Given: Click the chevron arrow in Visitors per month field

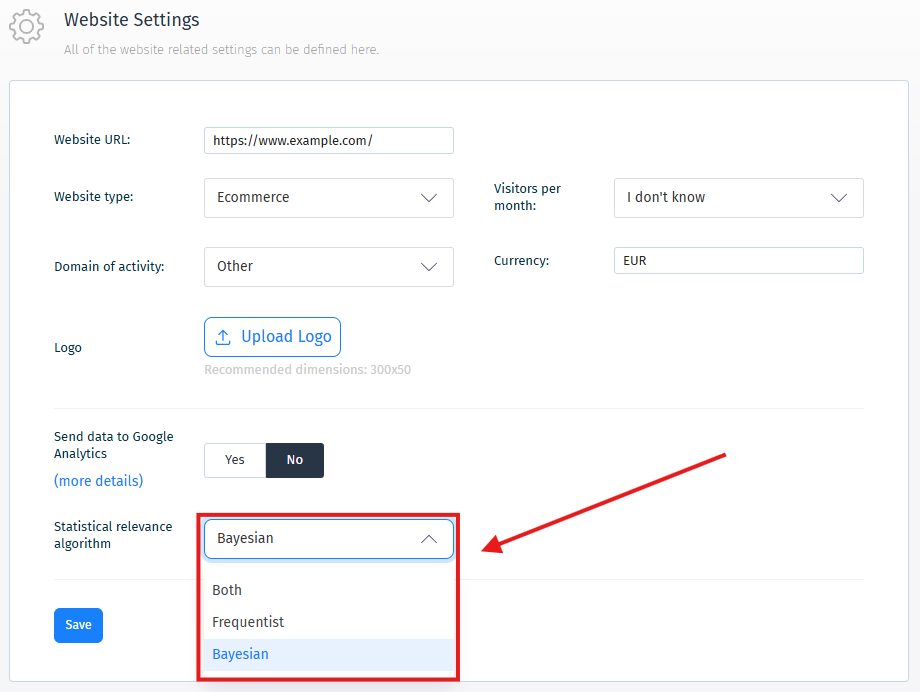Looking at the screenshot, I should (x=839, y=198).
